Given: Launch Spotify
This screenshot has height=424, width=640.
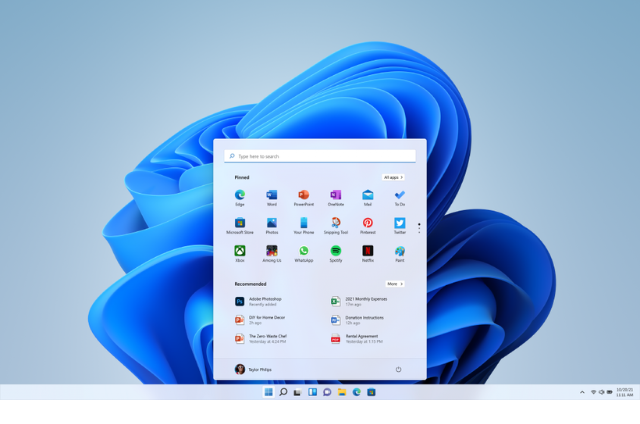Looking at the screenshot, I should tap(336, 254).
